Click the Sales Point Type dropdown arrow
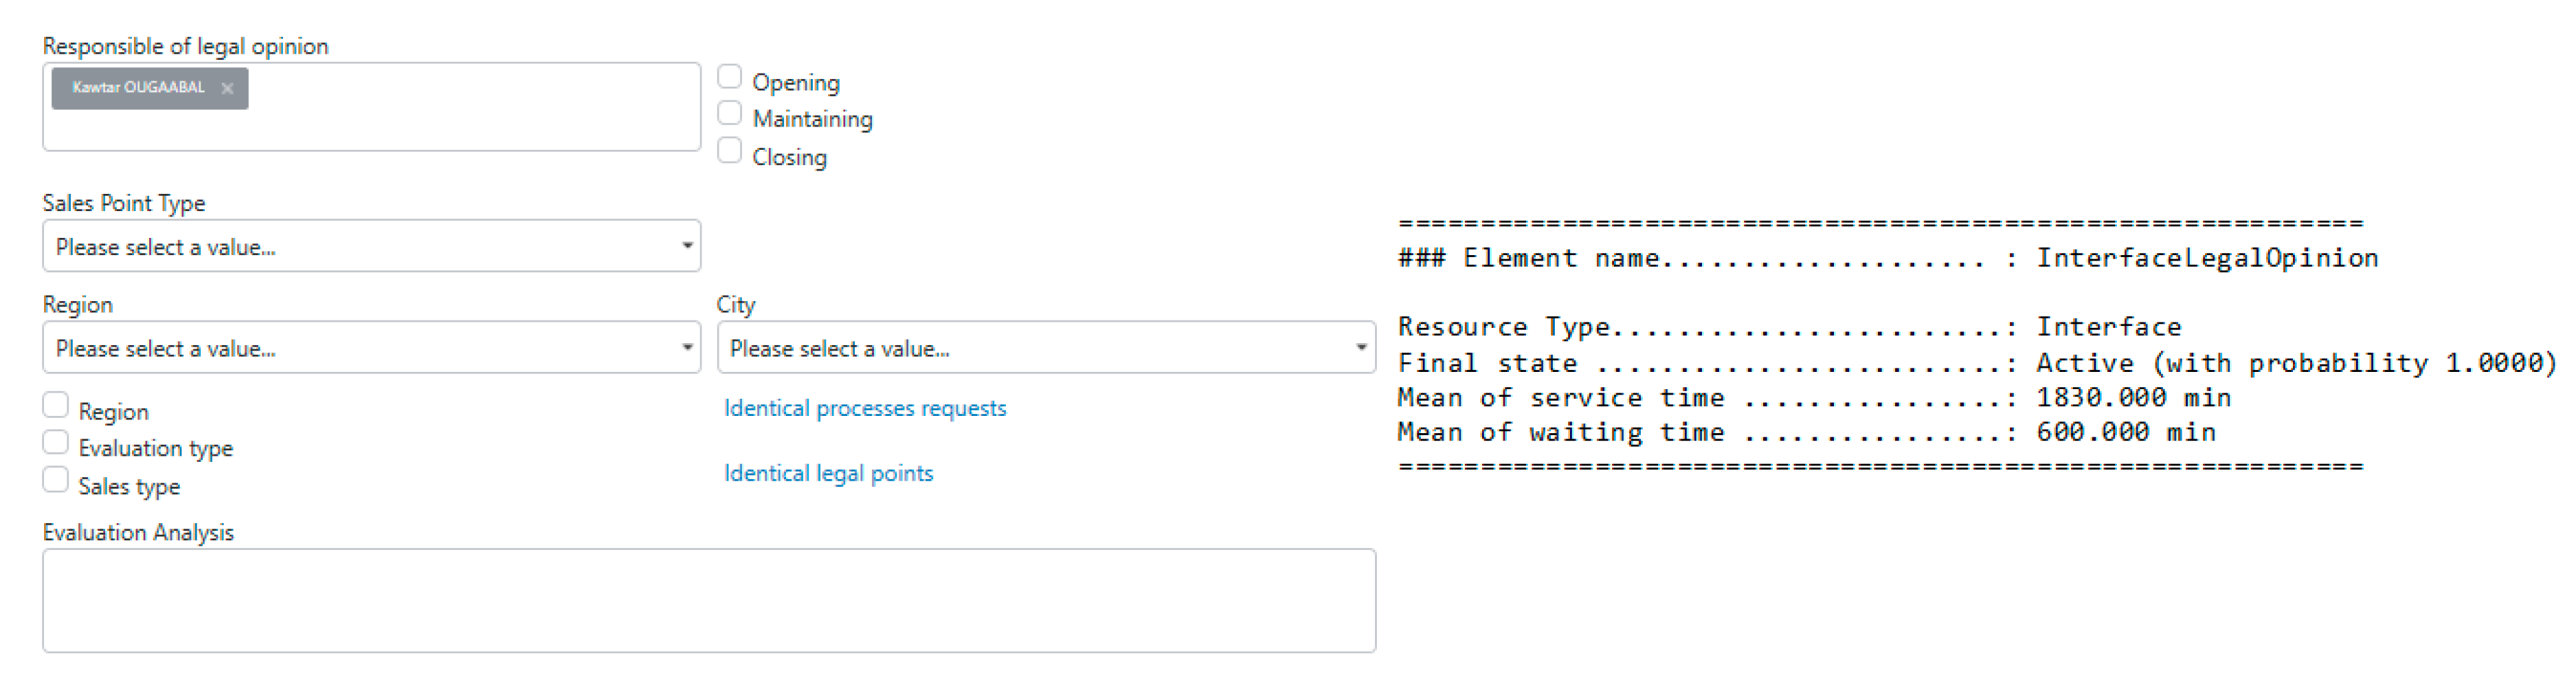 tap(687, 246)
